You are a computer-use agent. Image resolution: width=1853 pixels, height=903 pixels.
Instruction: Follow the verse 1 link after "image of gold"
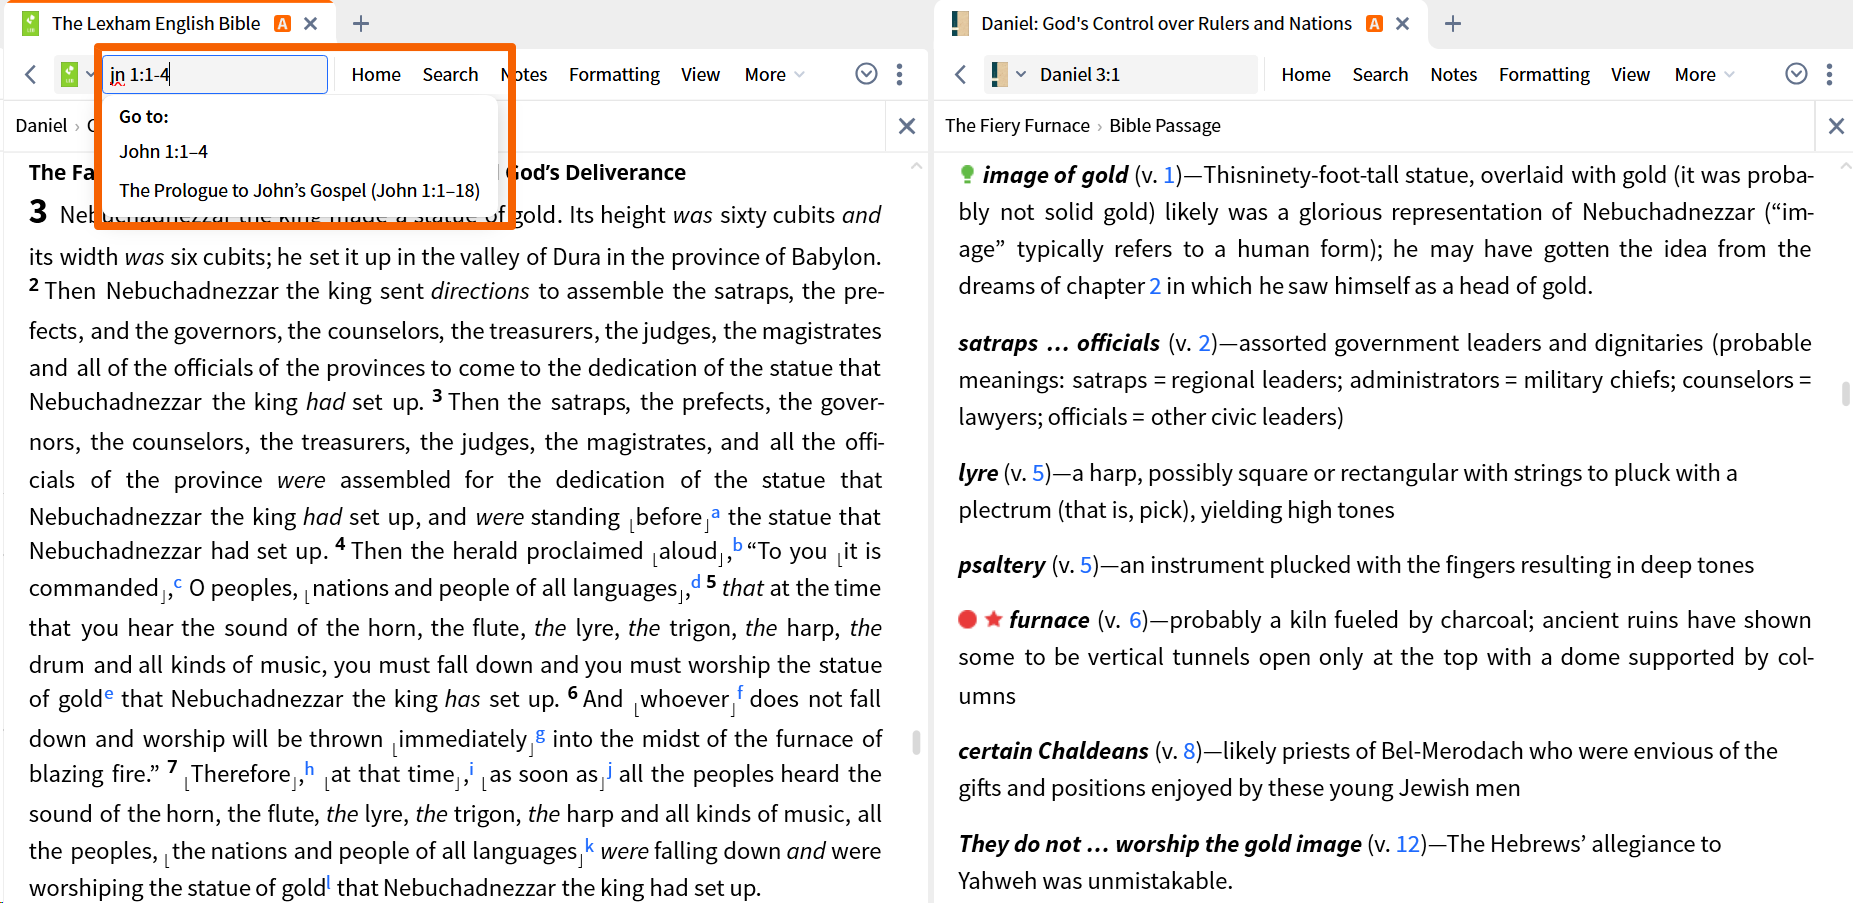(1170, 175)
